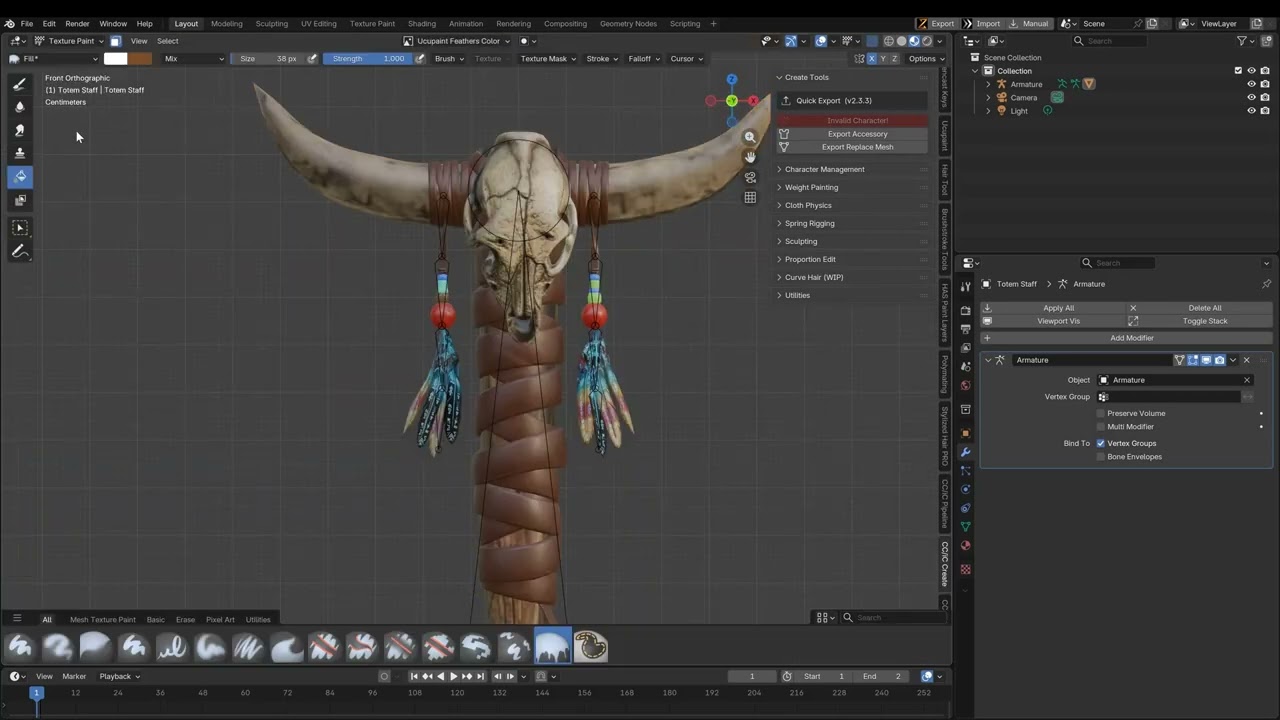The width and height of the screenshot is (1280, 720).
Task: Hide Armature in viewport via eye icon
Action: click(x=1251, y=84)
